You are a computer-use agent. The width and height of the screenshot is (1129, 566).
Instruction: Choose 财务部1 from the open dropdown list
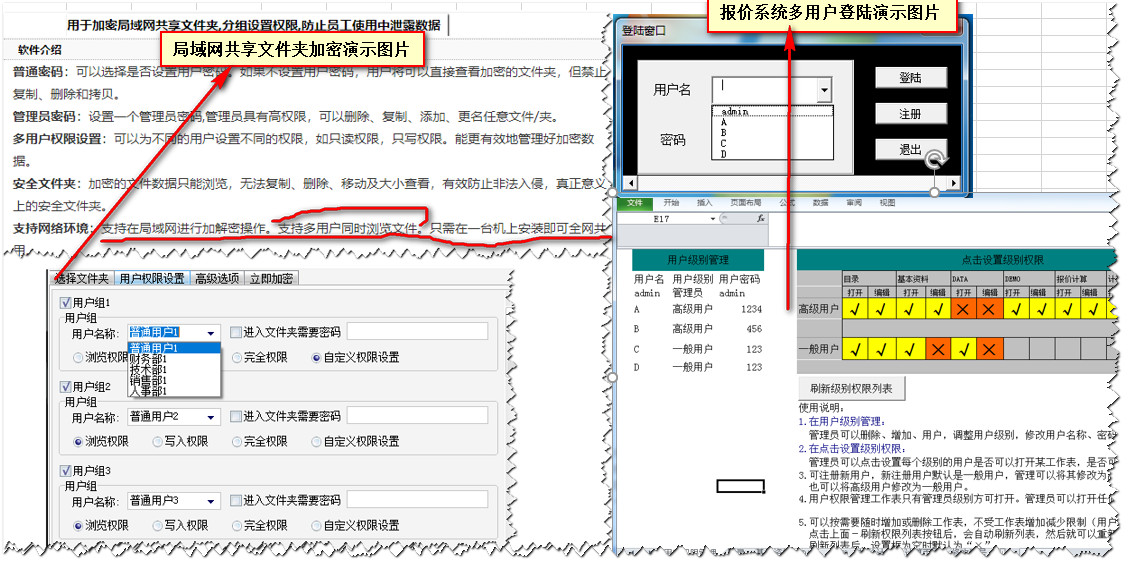(148, 358)
